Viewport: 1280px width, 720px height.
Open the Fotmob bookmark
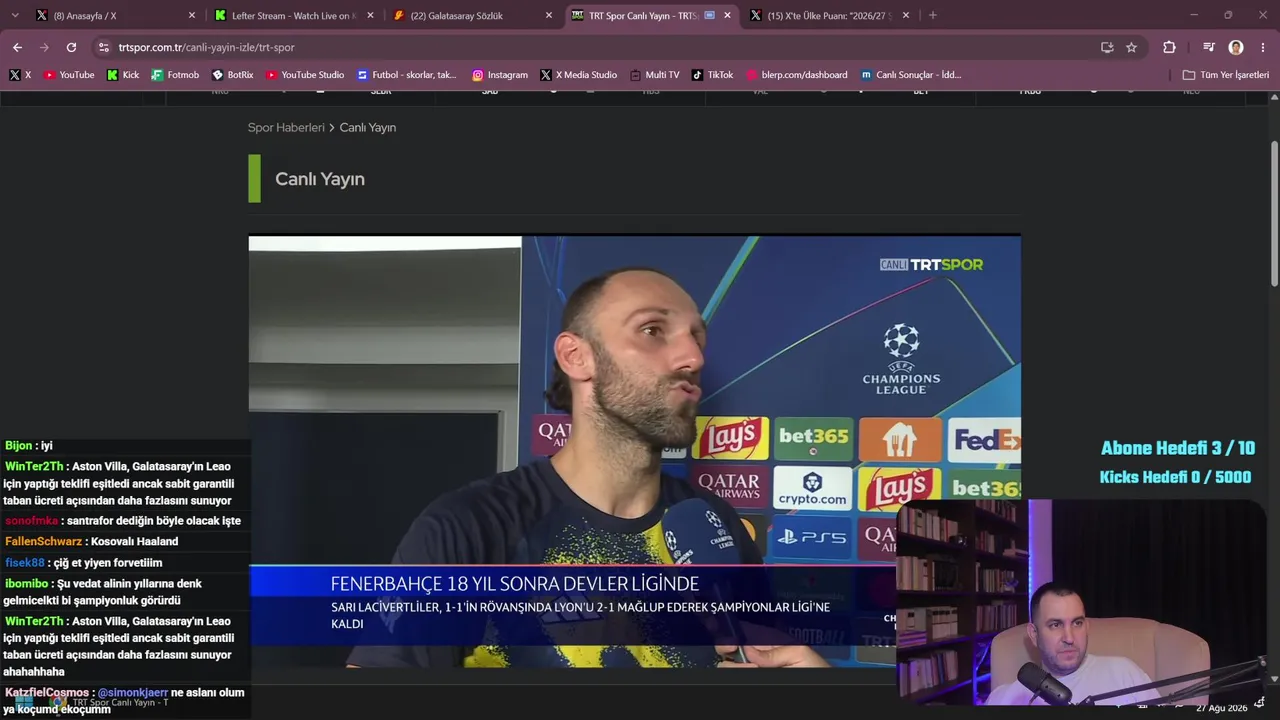click(x=175, y=75)
